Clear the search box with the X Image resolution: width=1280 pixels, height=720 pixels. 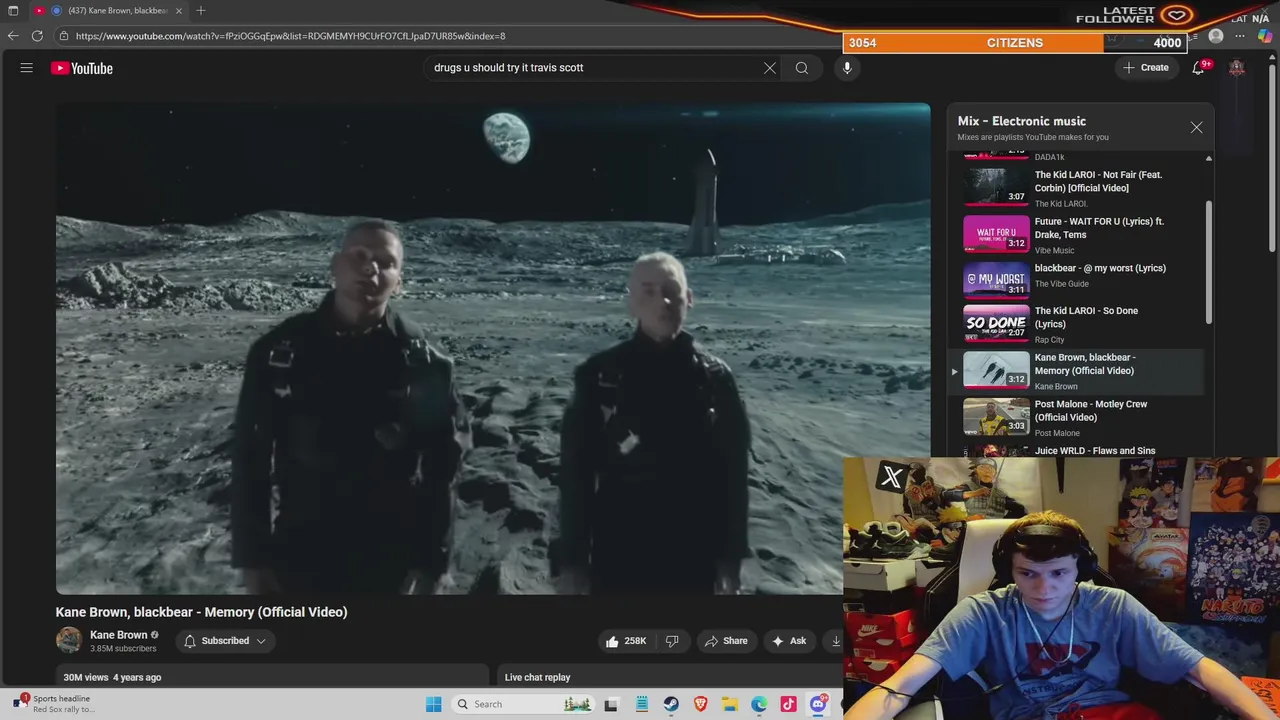point(770,68)
